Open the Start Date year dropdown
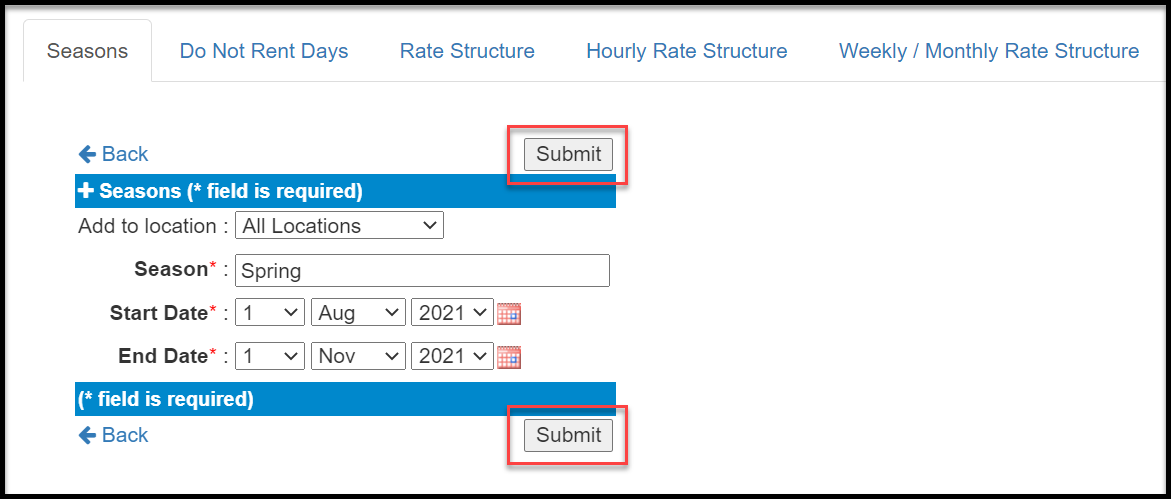 click(453, 313)
